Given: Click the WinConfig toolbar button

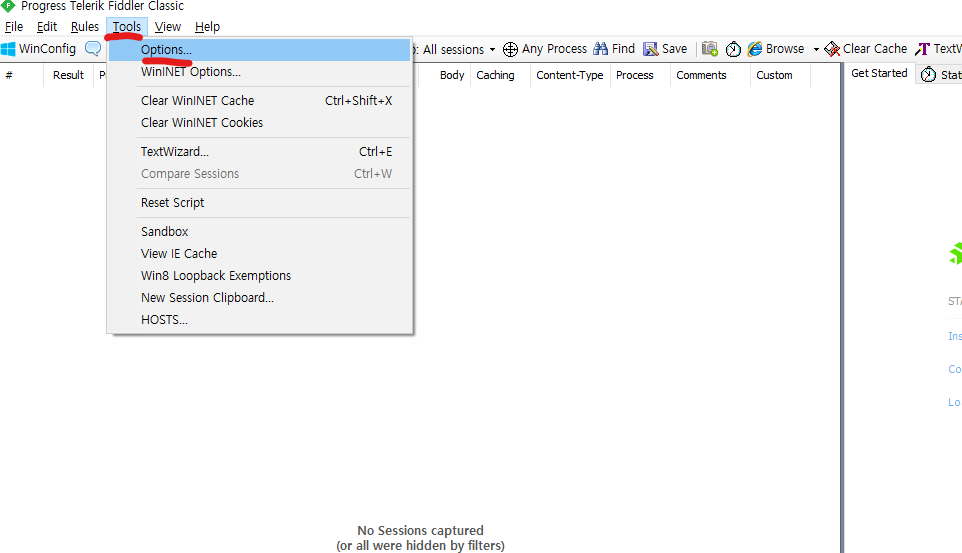Looking at the screenshot, I should (39, 48).
